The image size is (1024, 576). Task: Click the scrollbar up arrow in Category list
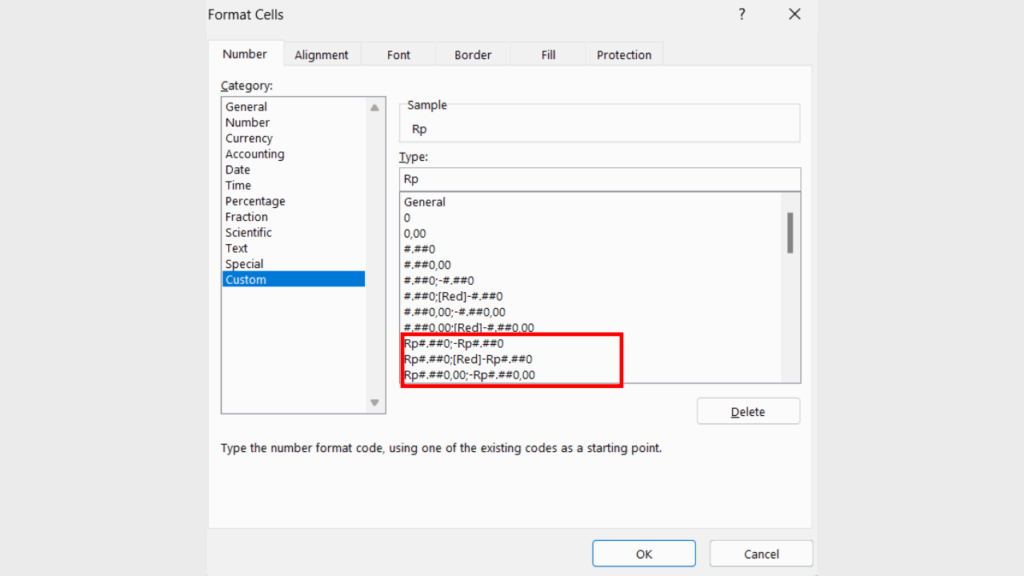coord(375,106)
